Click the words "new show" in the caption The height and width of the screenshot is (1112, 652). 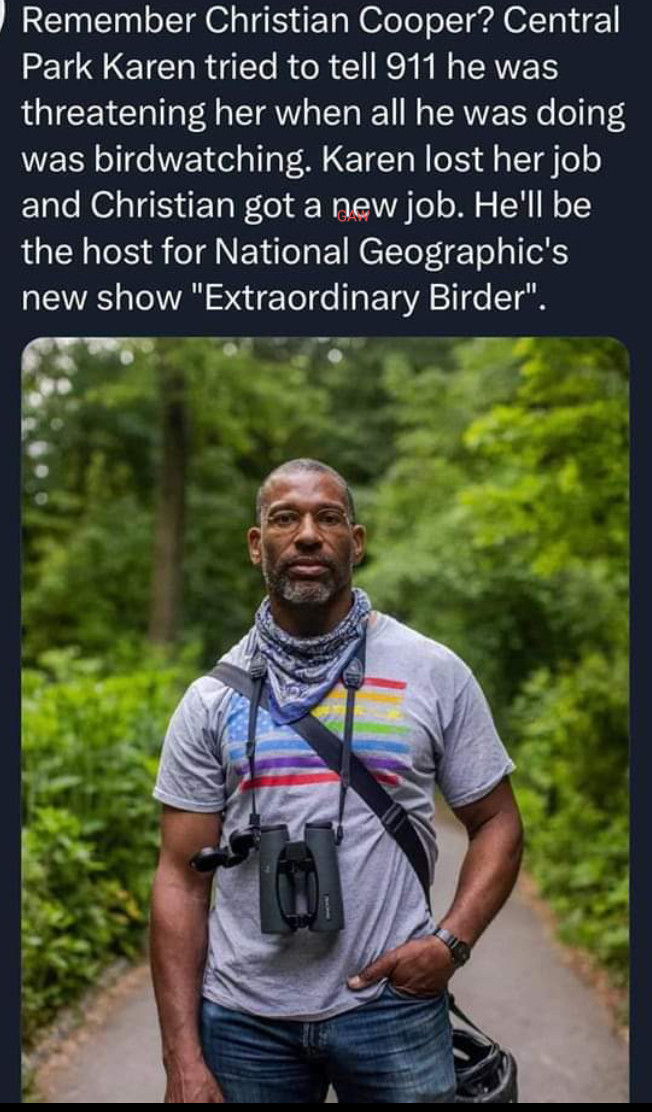click(101, 299)
